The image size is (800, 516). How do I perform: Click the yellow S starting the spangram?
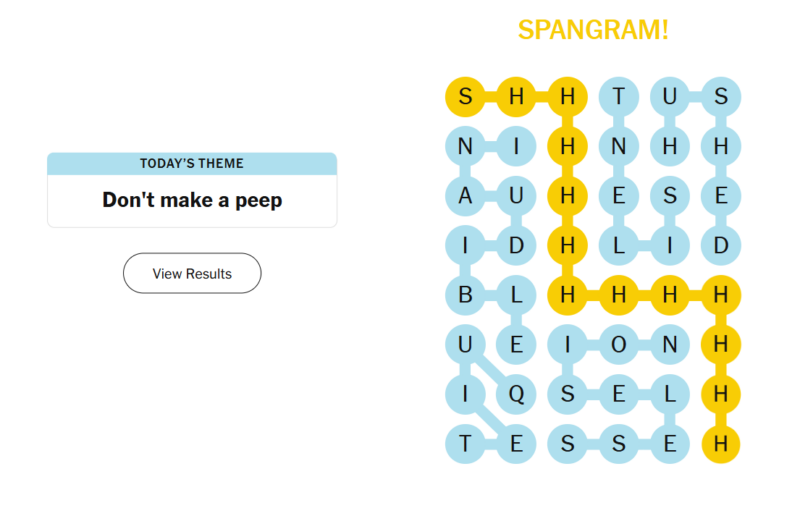465,97
